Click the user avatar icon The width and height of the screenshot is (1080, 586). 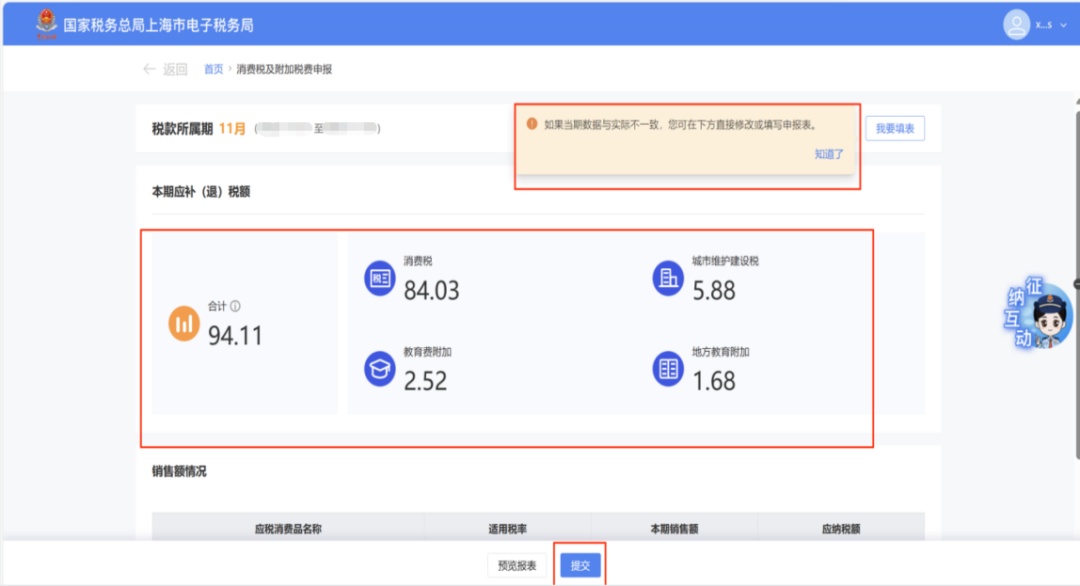(1016, 24)
